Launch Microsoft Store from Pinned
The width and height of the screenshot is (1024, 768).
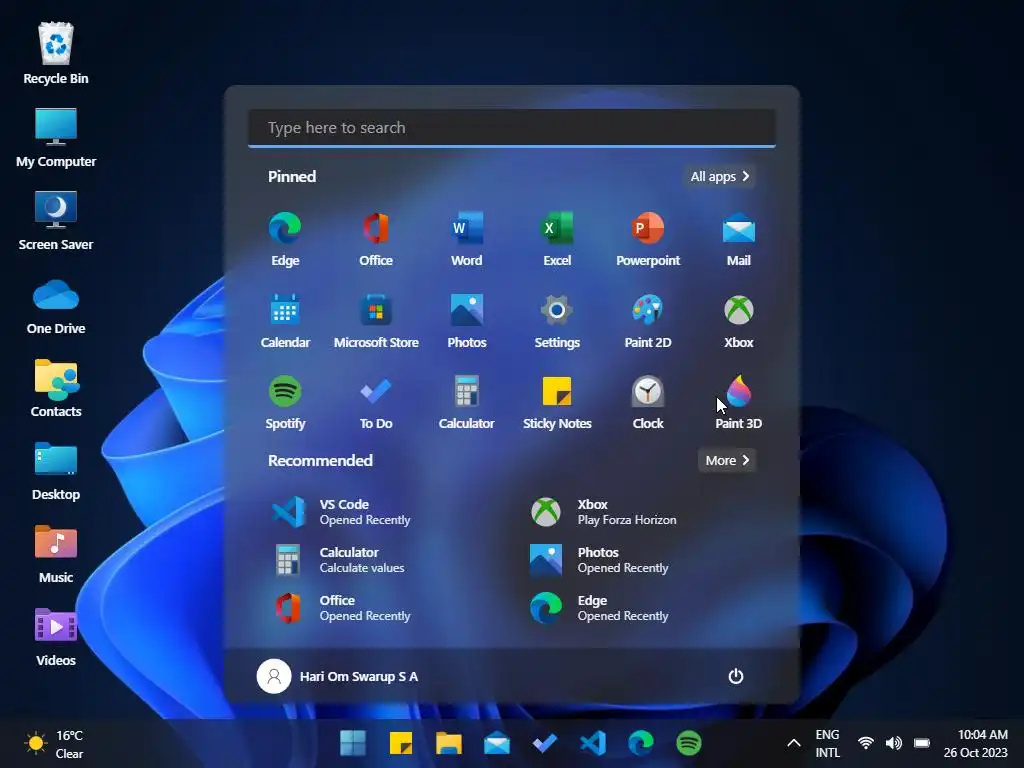[376, 321]
